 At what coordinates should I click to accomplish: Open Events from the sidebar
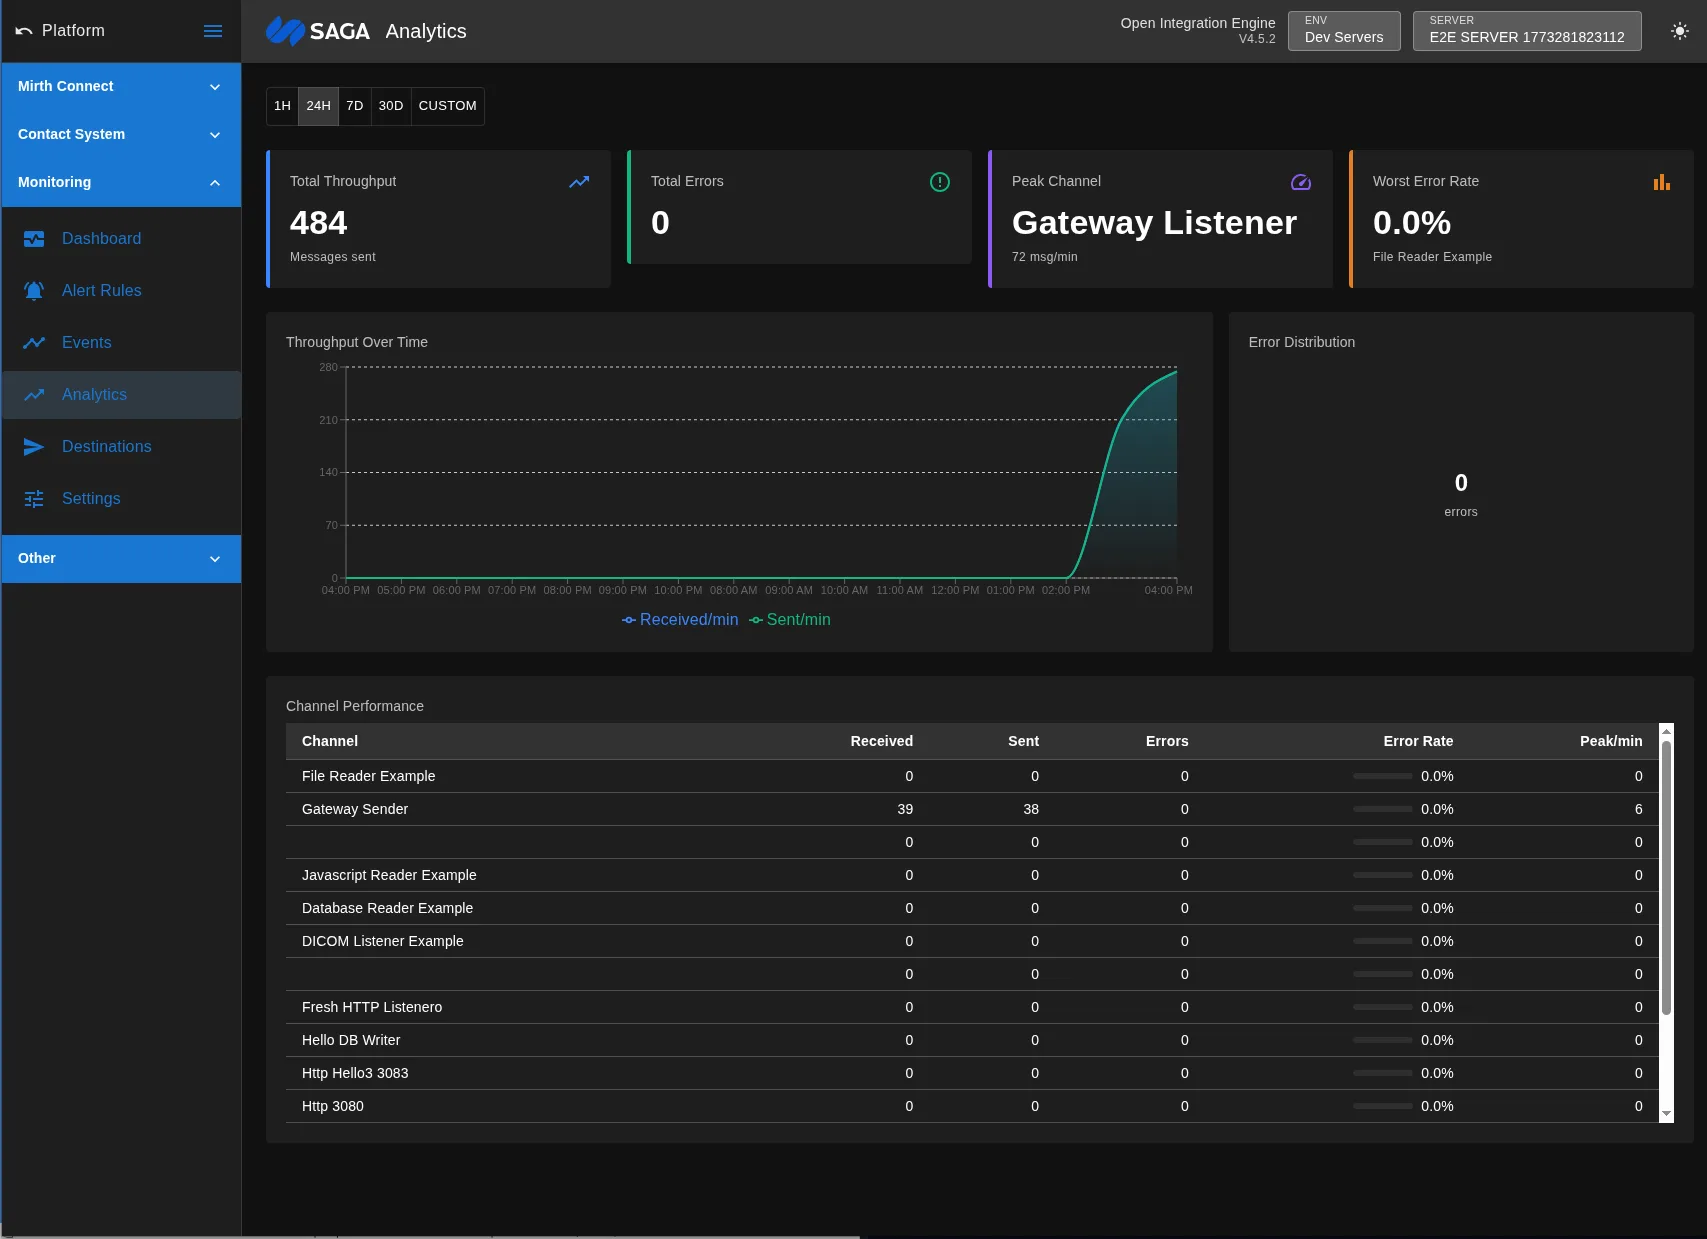coord(86,342)
